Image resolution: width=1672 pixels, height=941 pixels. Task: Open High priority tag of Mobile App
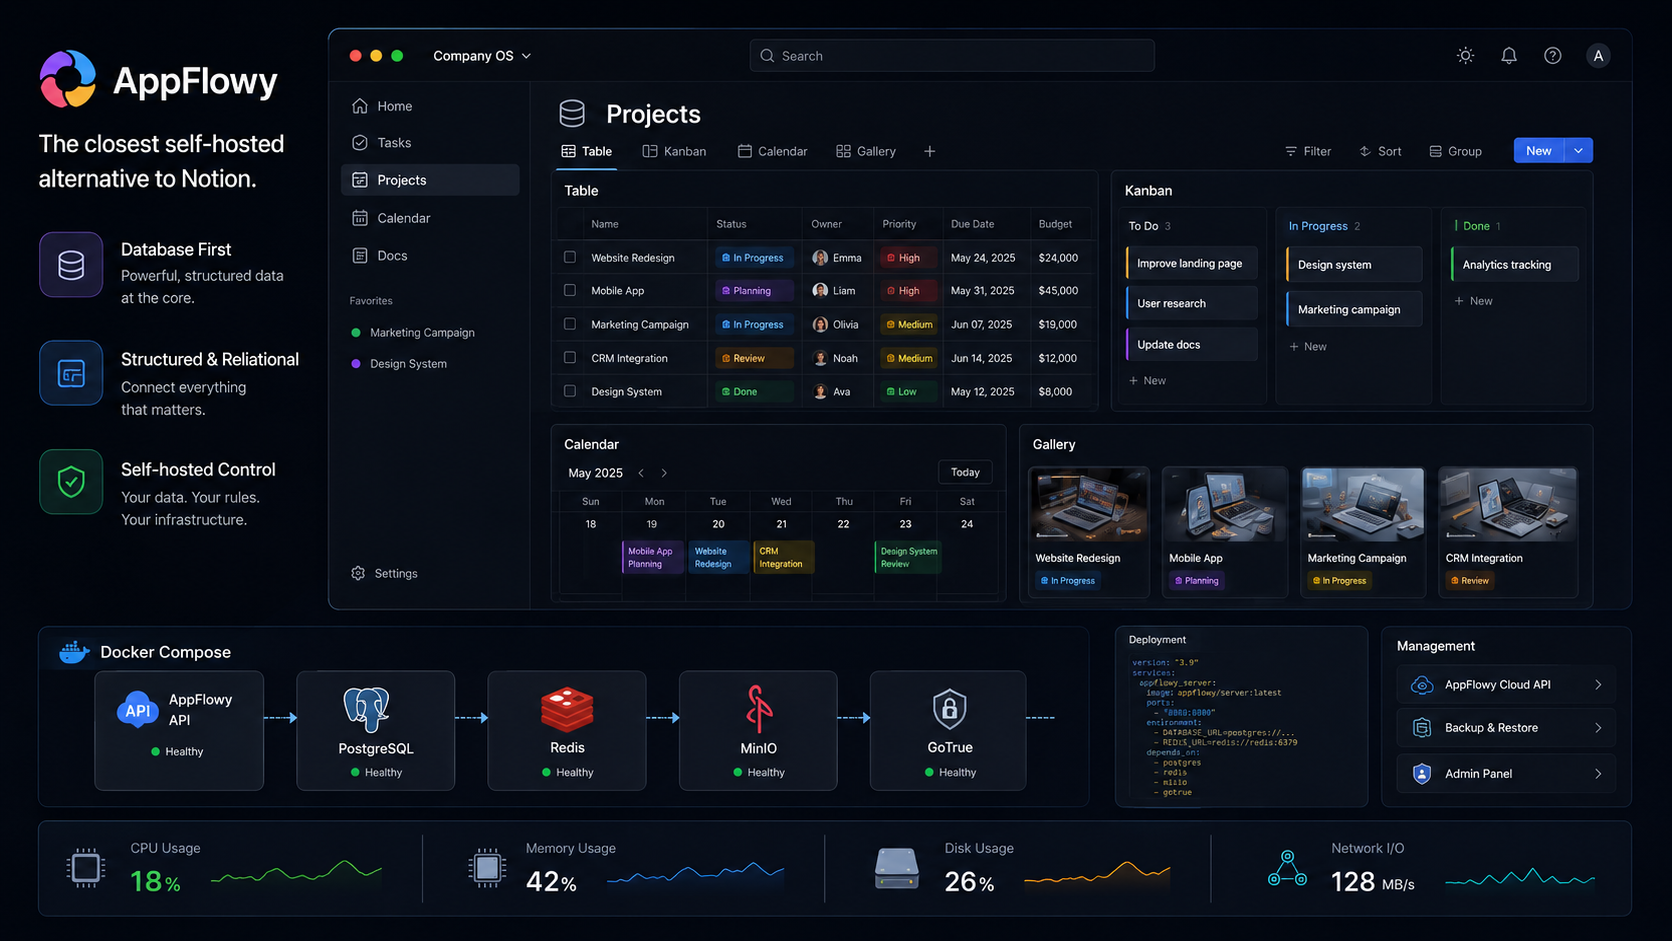(x=908, y=291)
